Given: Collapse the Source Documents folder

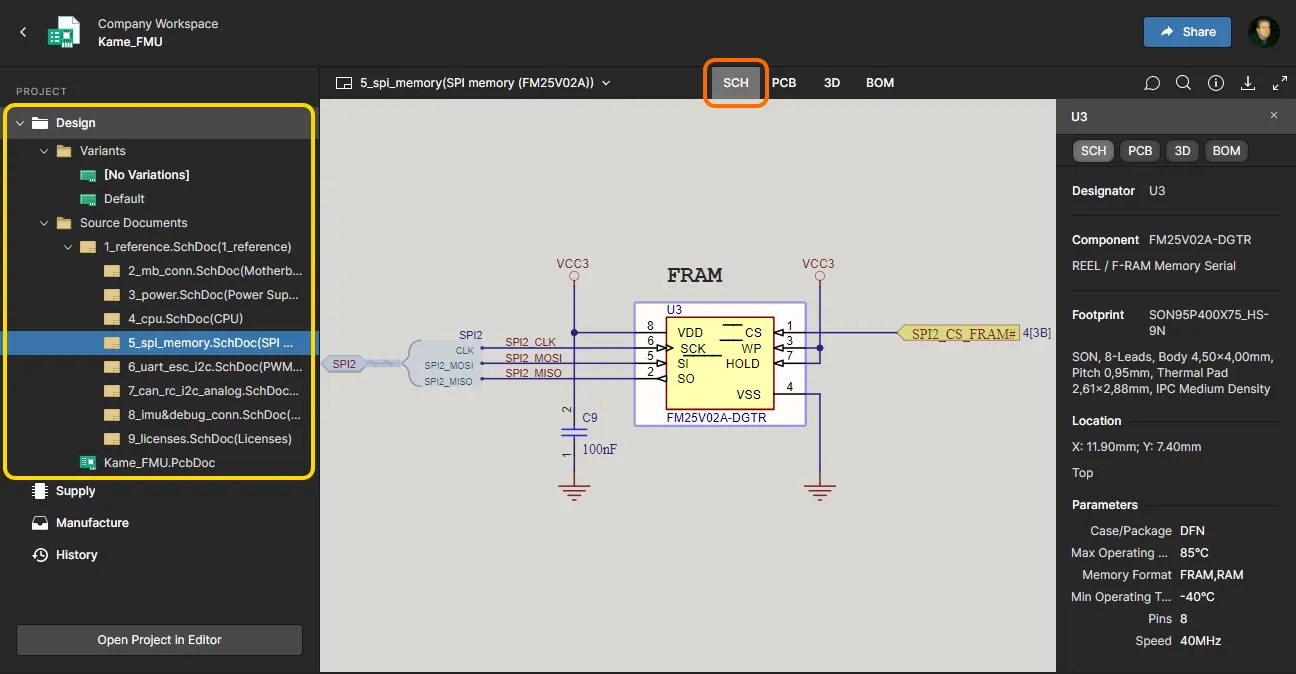Looking at the screenshot, I should coord(44,223).
